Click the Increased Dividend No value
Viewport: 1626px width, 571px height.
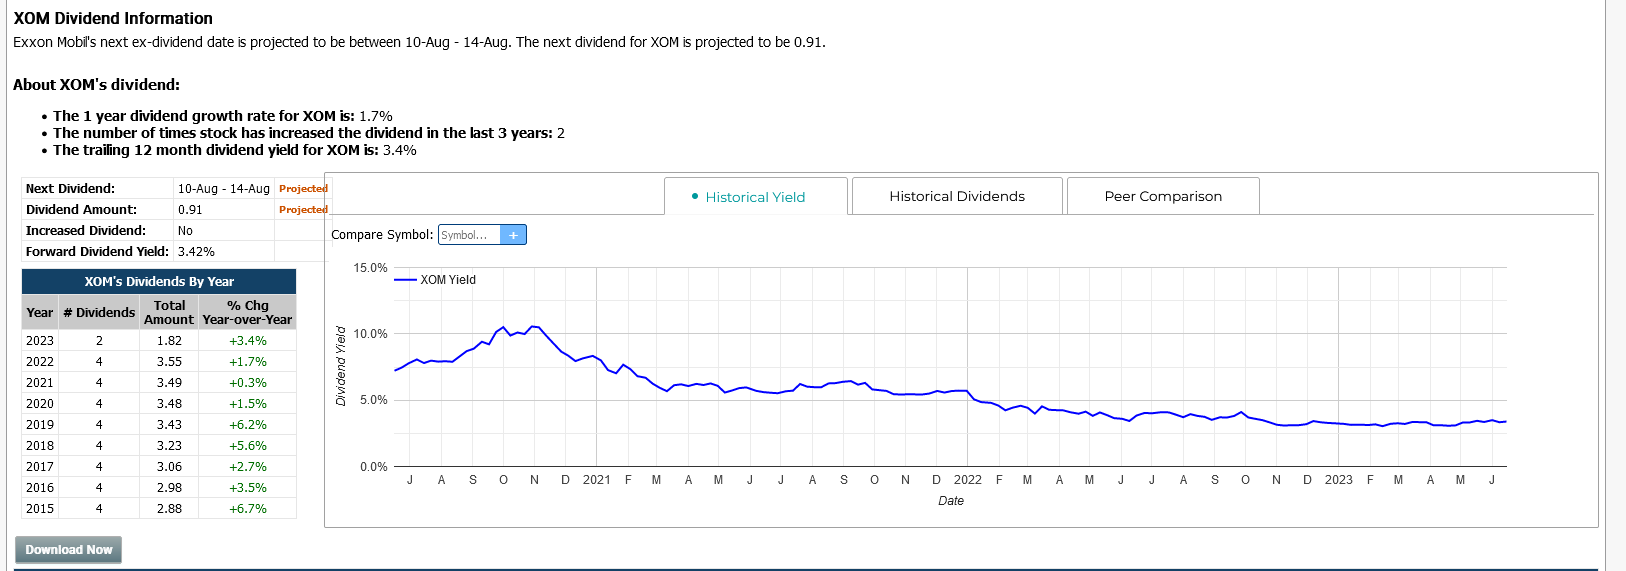click(185, 231)
